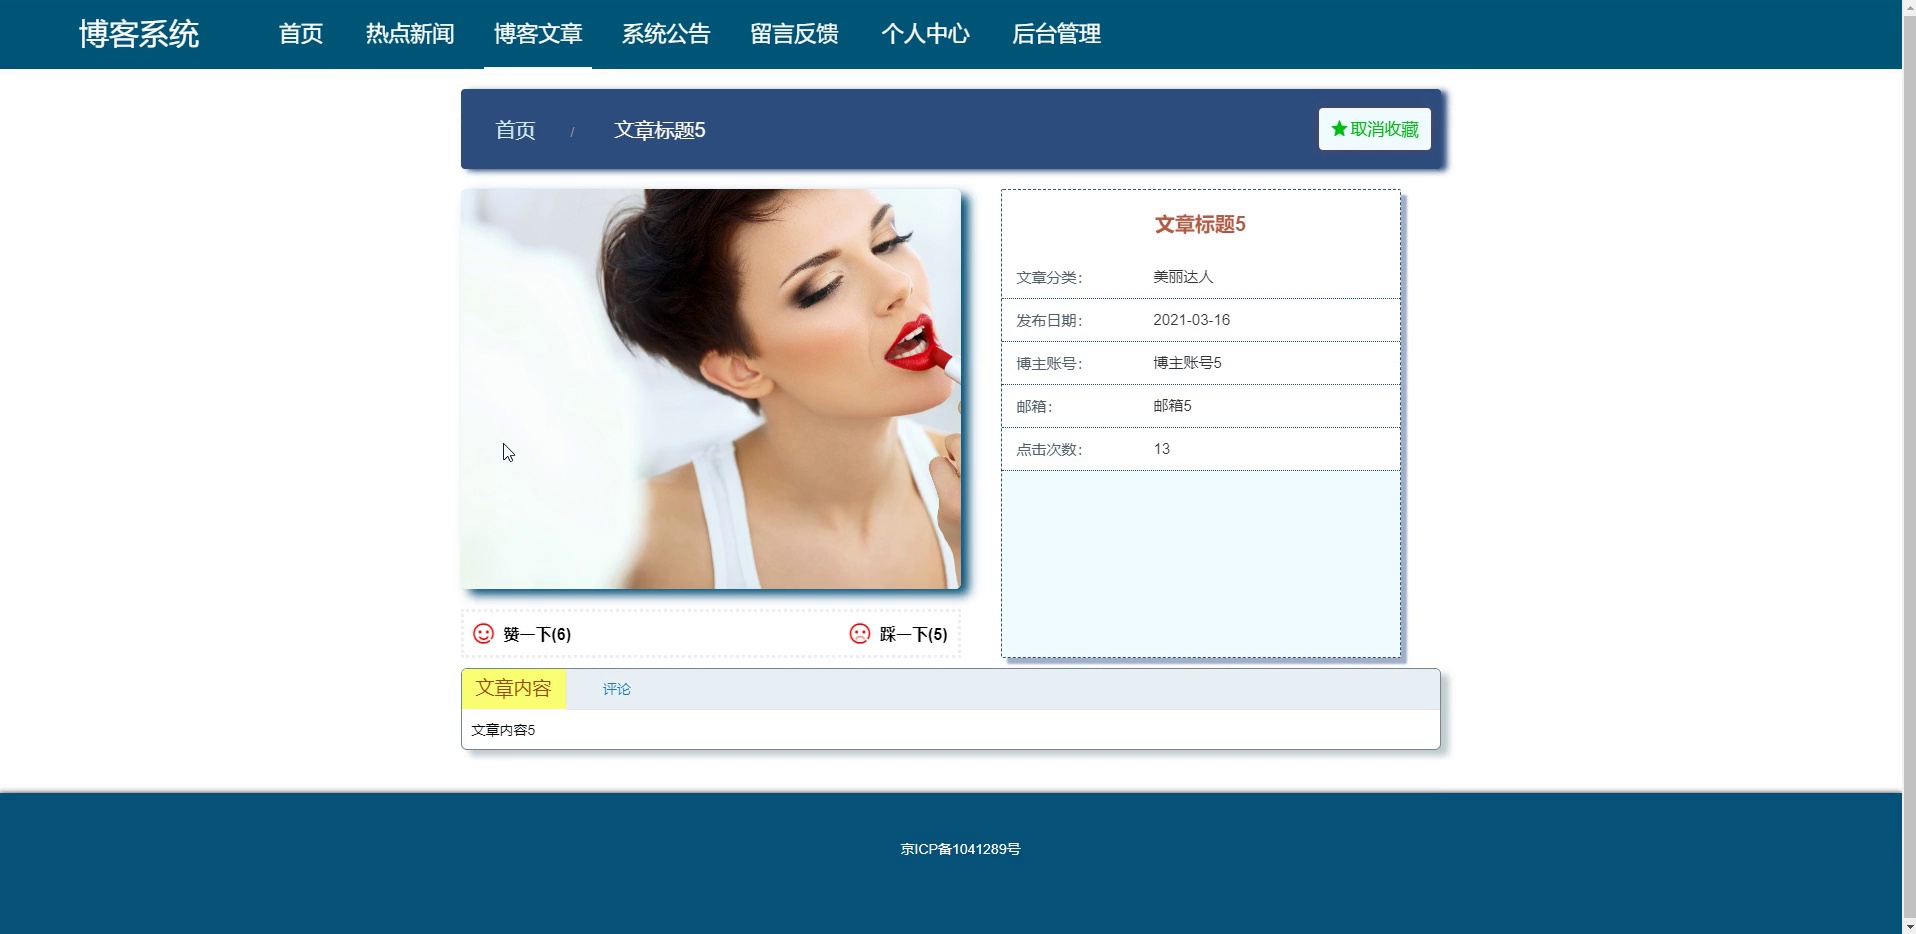Click the 美丽达人 article category text
This screenshot has width=1916, height=934.
click(1182, 277)
